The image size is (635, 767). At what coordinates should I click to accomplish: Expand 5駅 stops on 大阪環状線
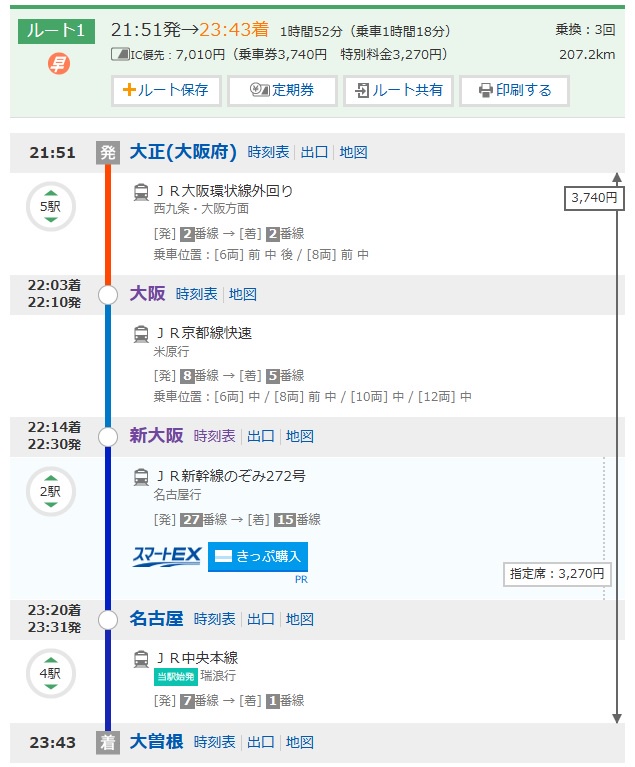(x=51, y=206)
